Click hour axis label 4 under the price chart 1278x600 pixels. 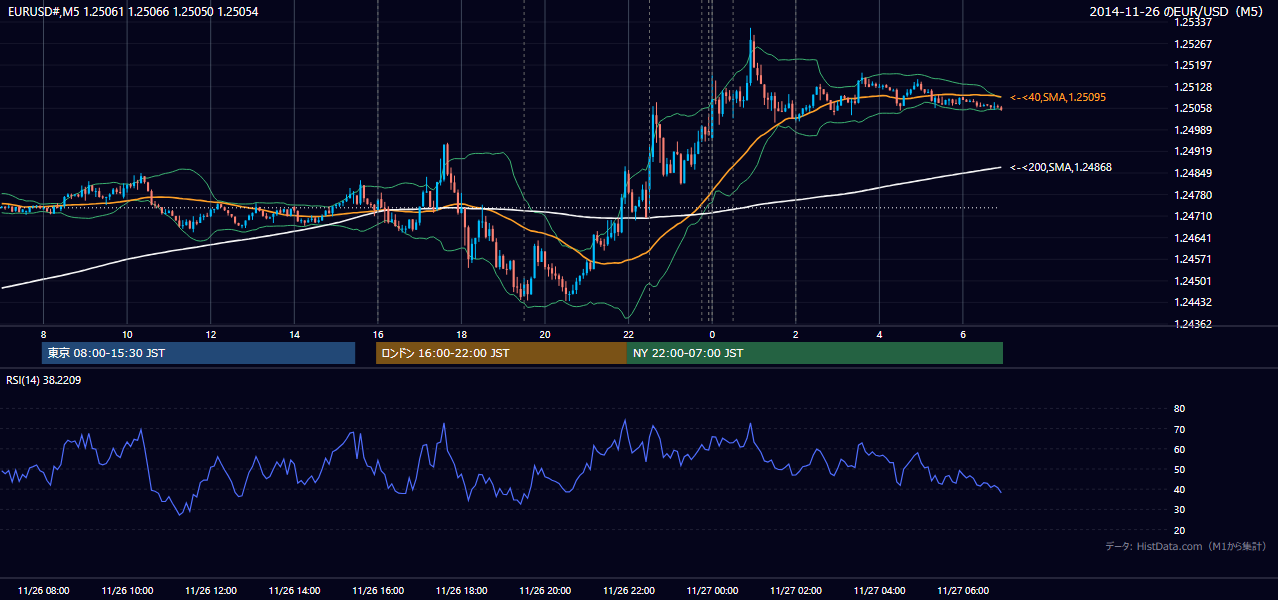click(879, 334)
